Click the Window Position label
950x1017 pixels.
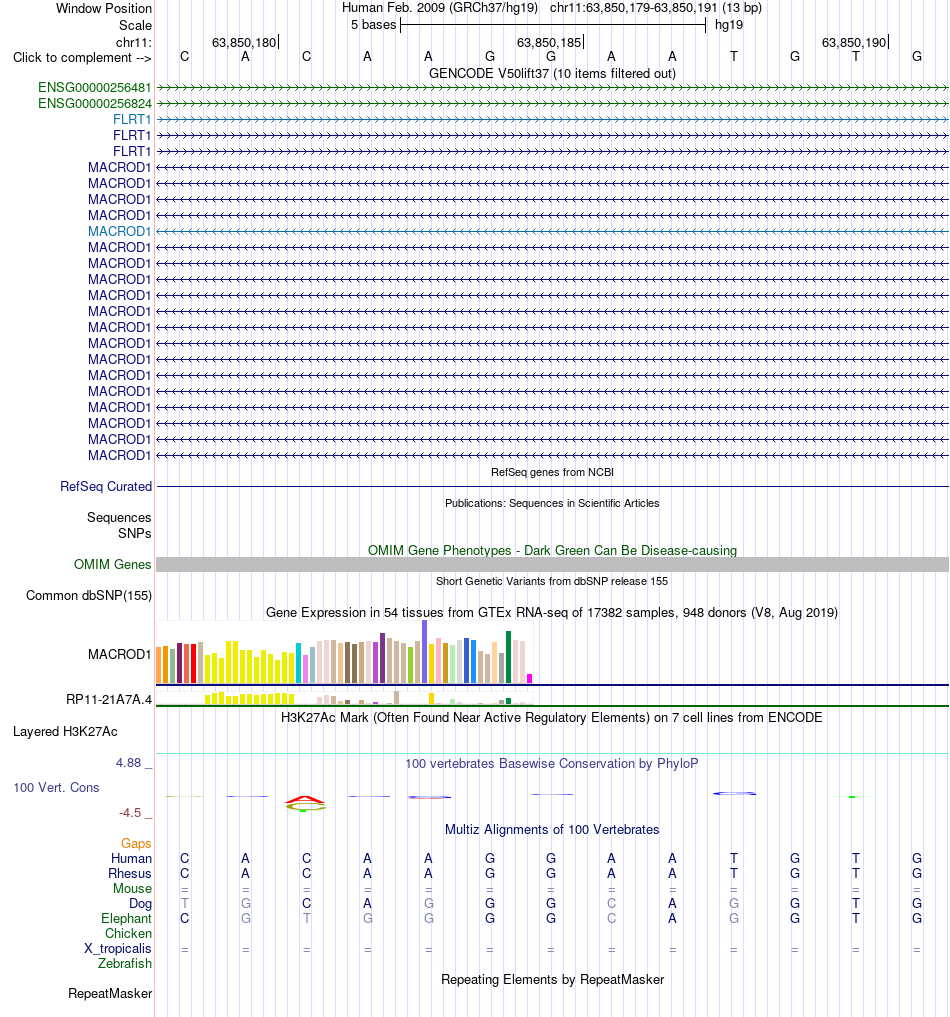click(104, 8)
